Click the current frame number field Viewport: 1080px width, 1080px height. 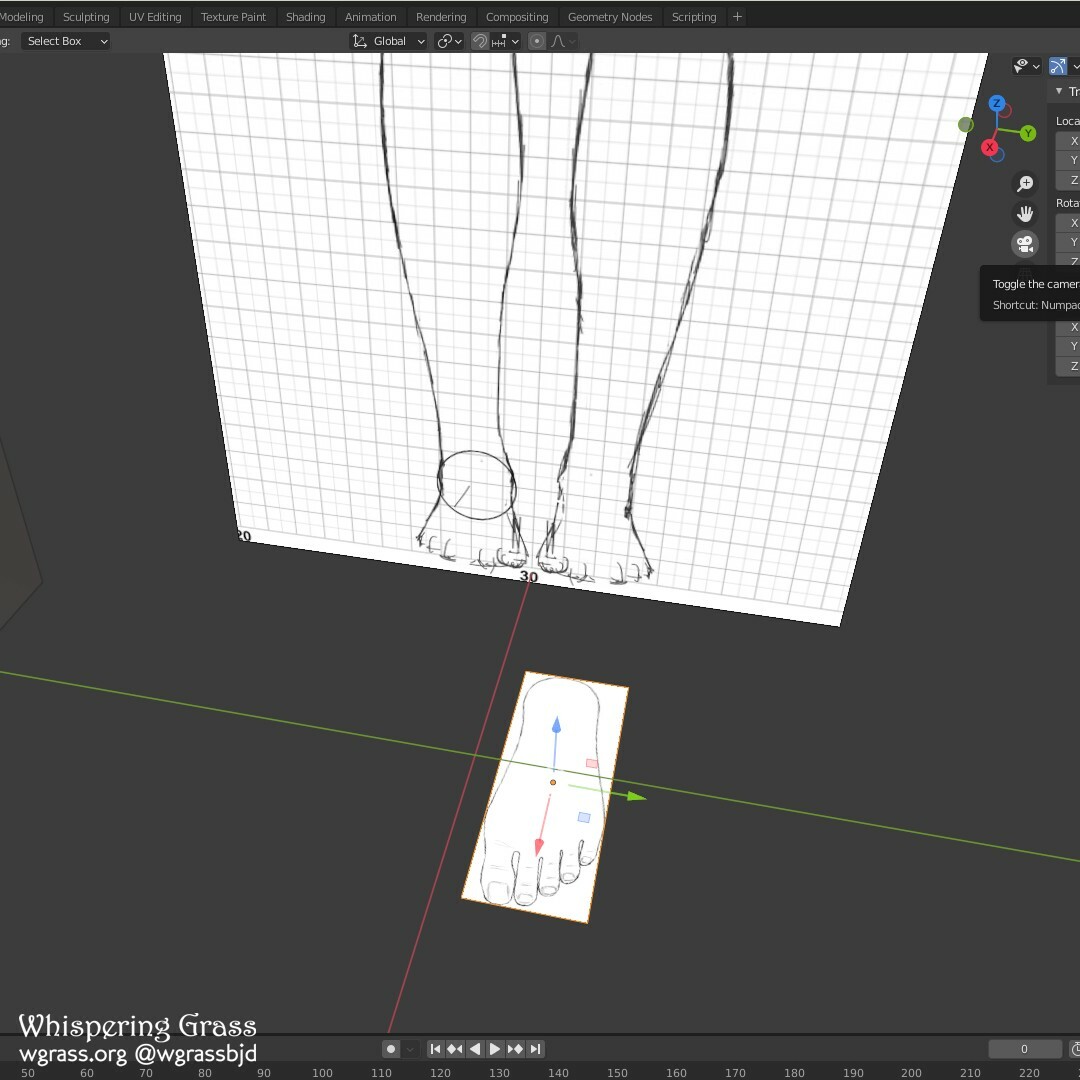point(1024,1049)
